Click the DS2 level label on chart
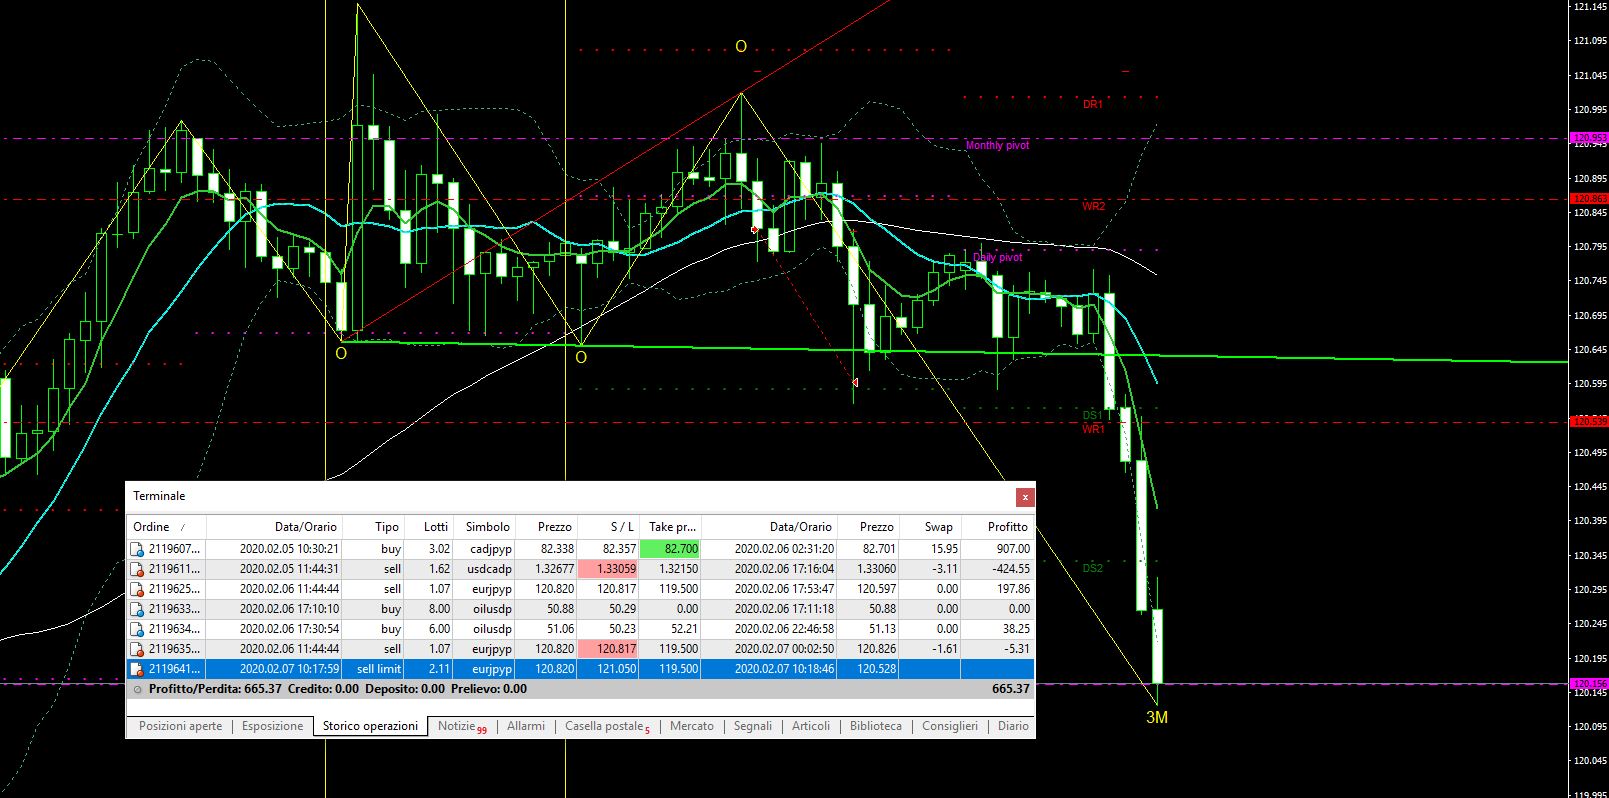Viewport: 1609px width, 798px height. (x=1092, y=568)
